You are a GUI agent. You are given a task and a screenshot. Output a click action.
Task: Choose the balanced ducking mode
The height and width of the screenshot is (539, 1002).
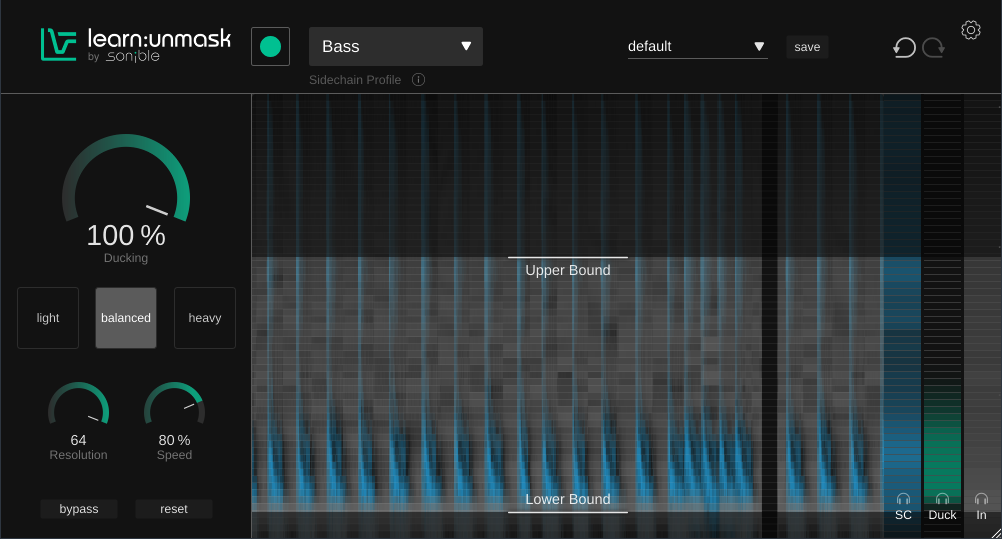coord(126,318)
